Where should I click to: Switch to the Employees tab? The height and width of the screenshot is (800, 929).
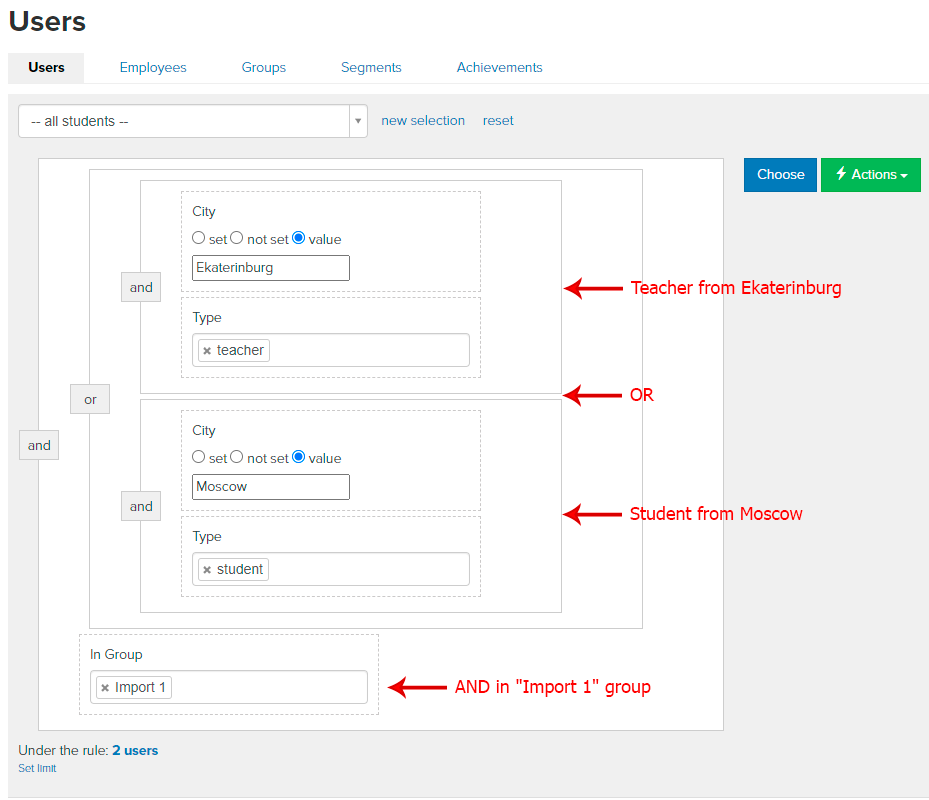click(153, 68)
